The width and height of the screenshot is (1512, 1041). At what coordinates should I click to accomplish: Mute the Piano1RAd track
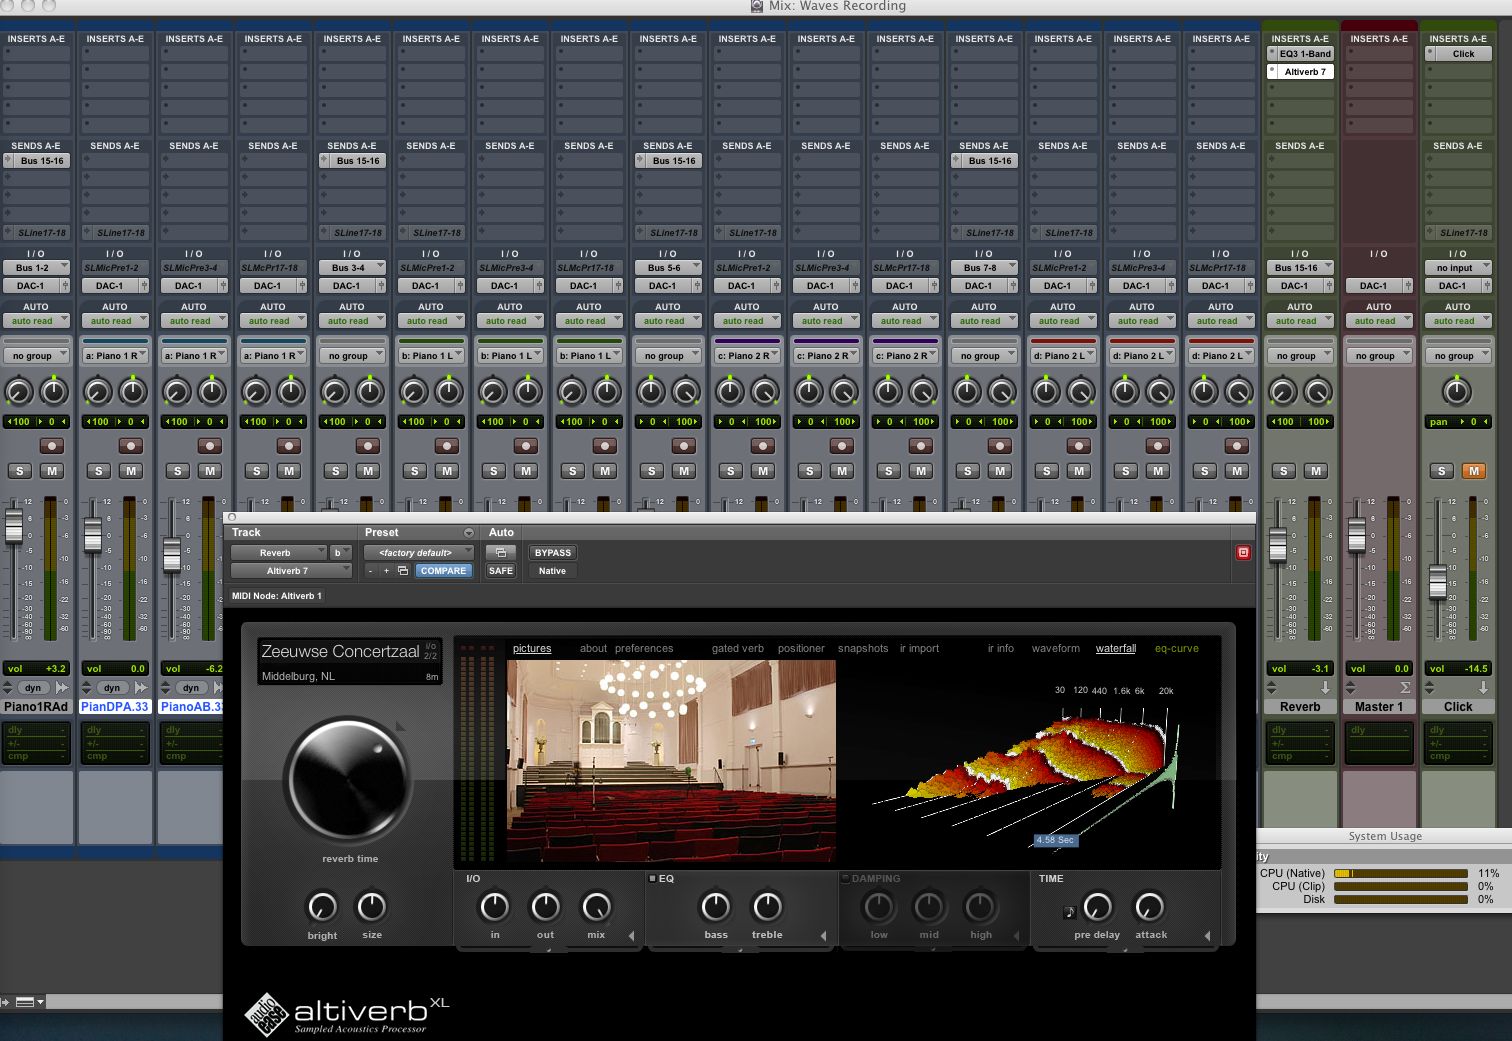(52, 471)
